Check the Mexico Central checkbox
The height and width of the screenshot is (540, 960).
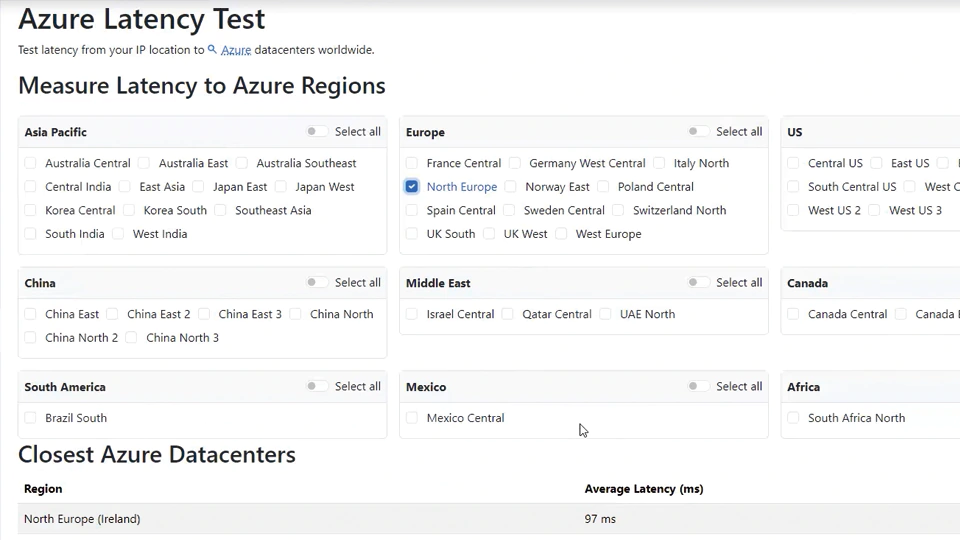pyautogui.click(x=411, y=418)
